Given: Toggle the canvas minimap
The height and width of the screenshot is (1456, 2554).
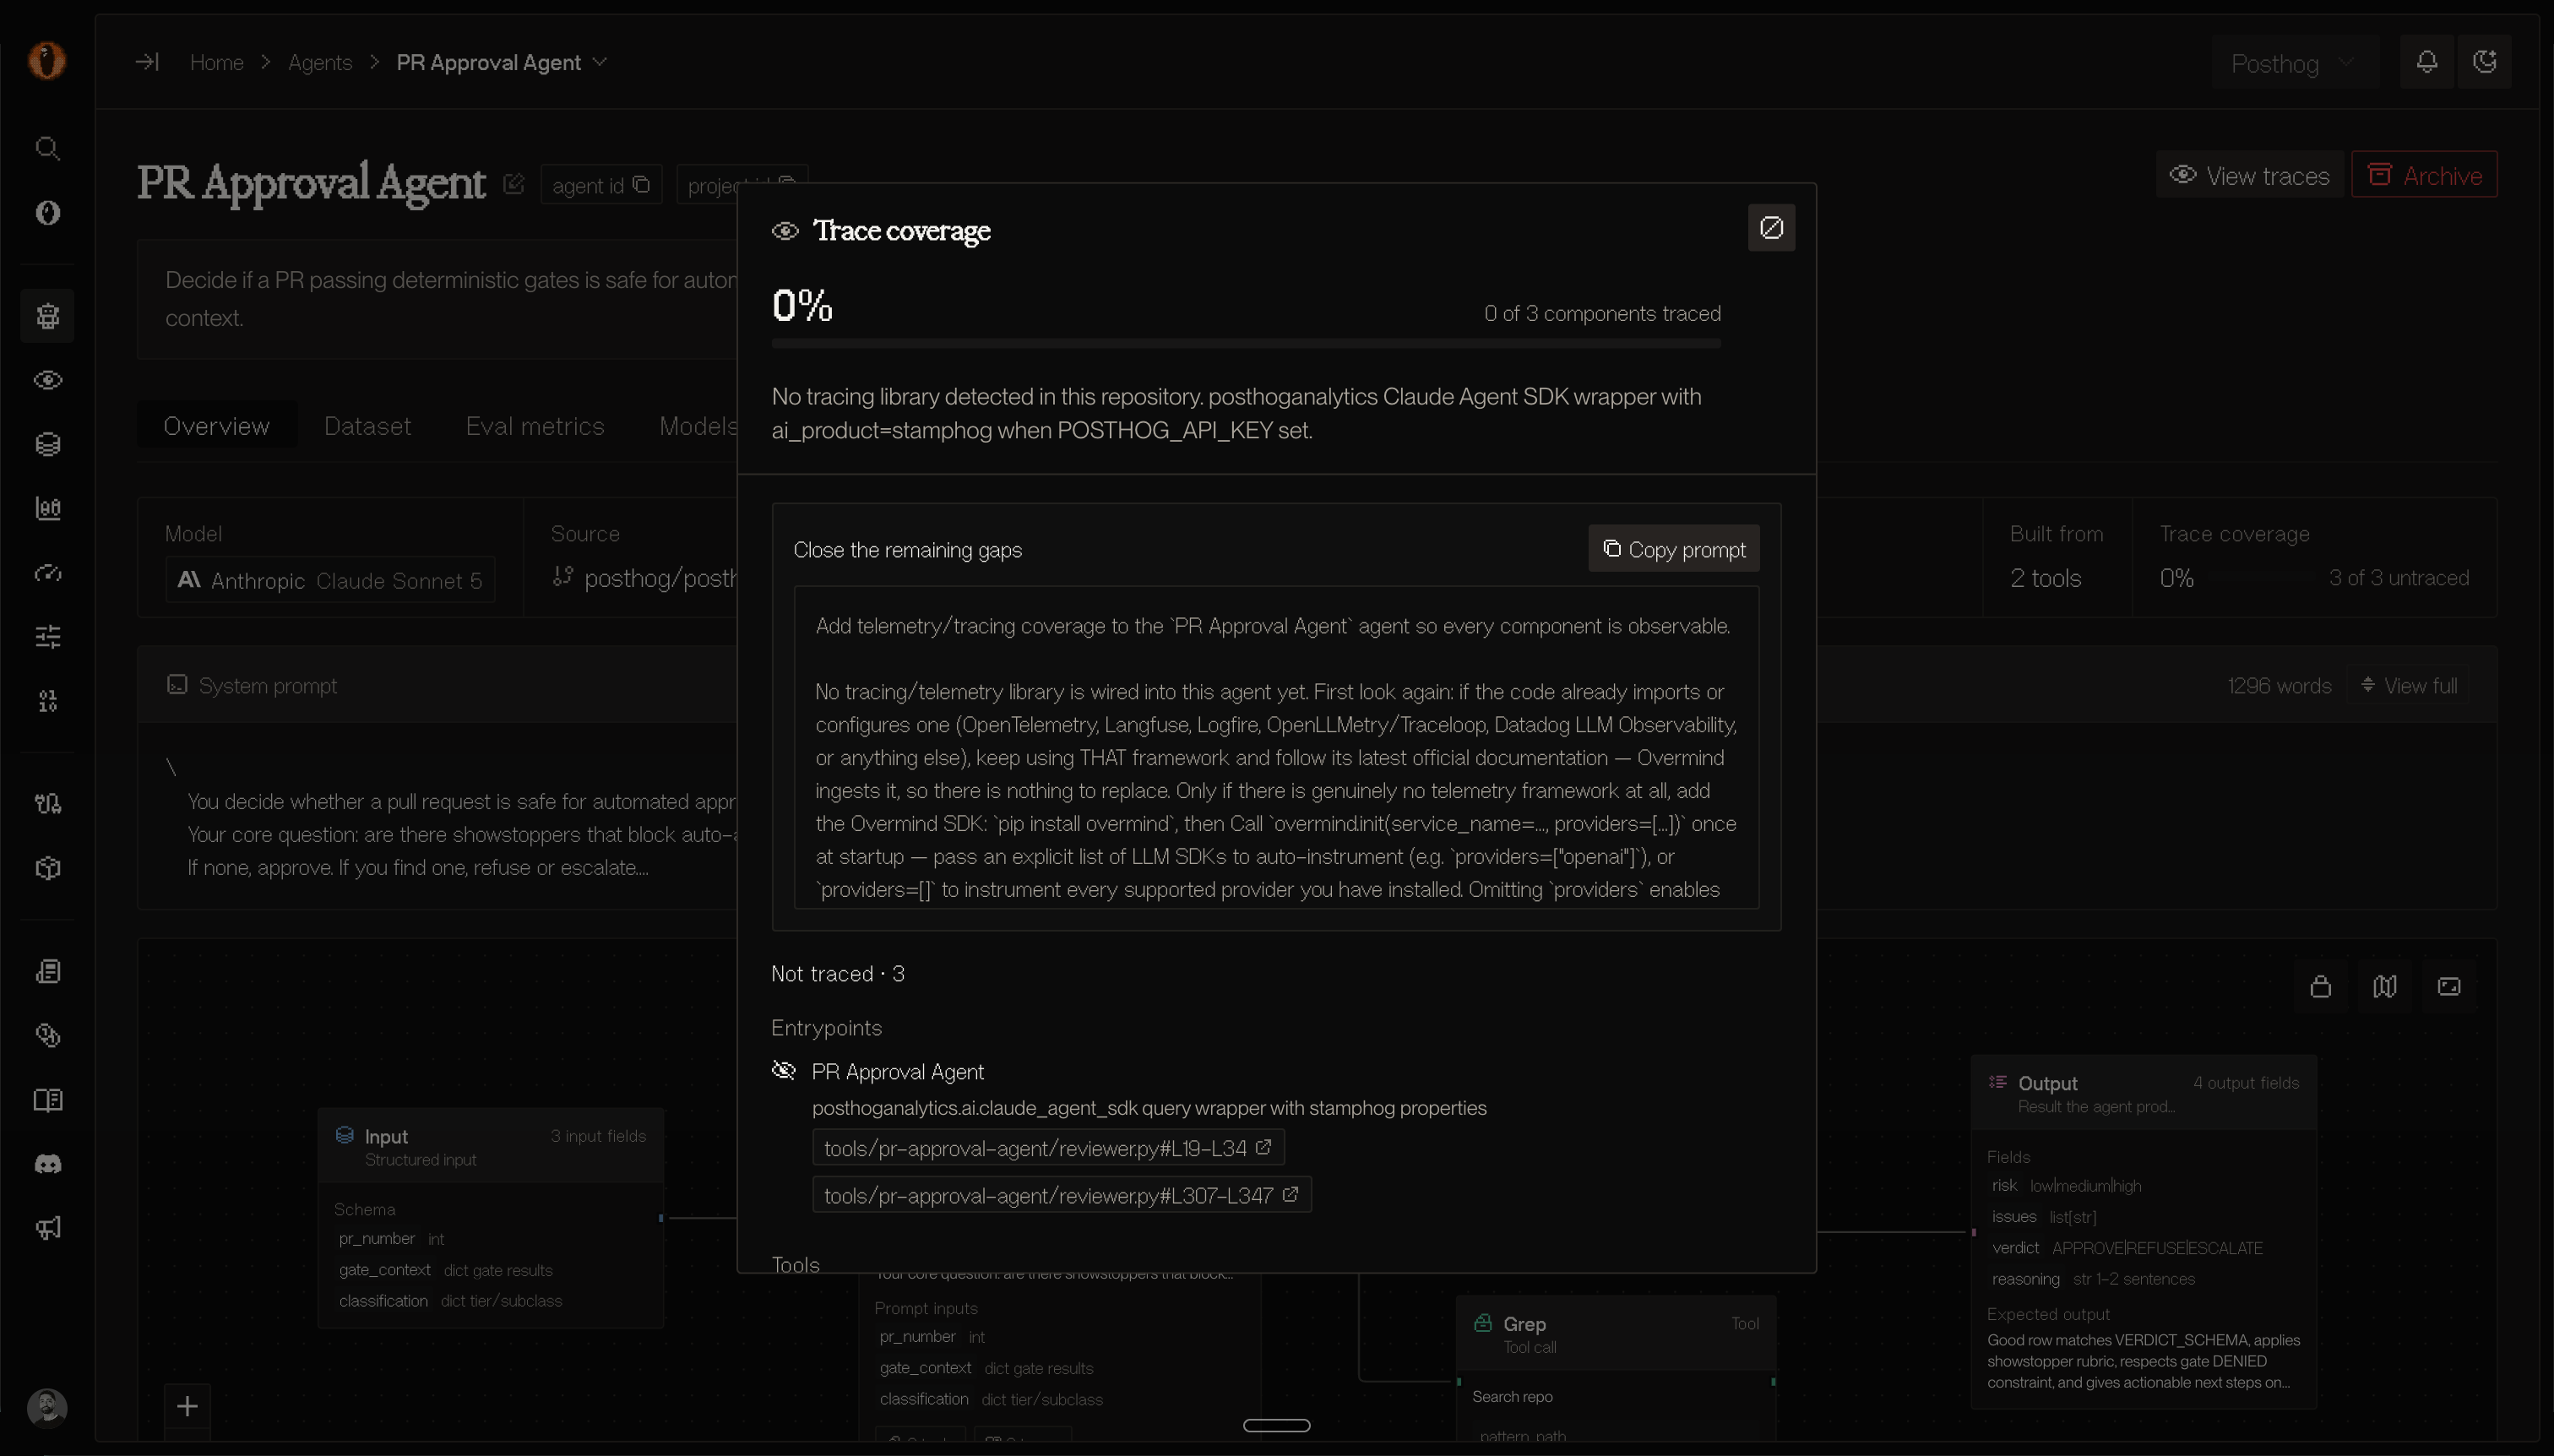Looking at the screenshot, I should point(2385,986).
